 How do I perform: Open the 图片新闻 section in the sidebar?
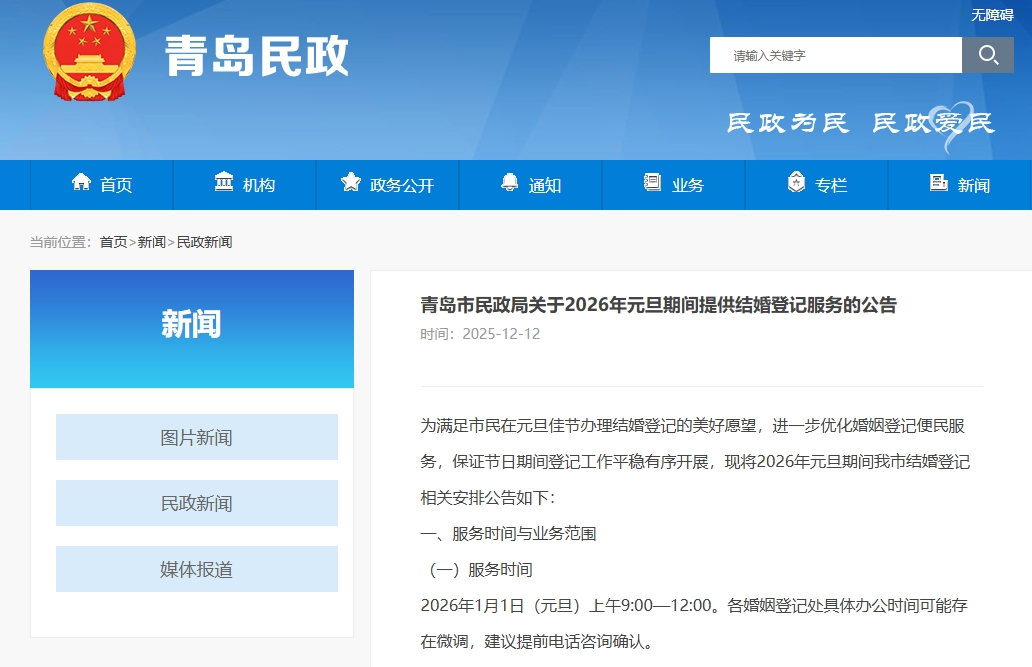(196, 437)
